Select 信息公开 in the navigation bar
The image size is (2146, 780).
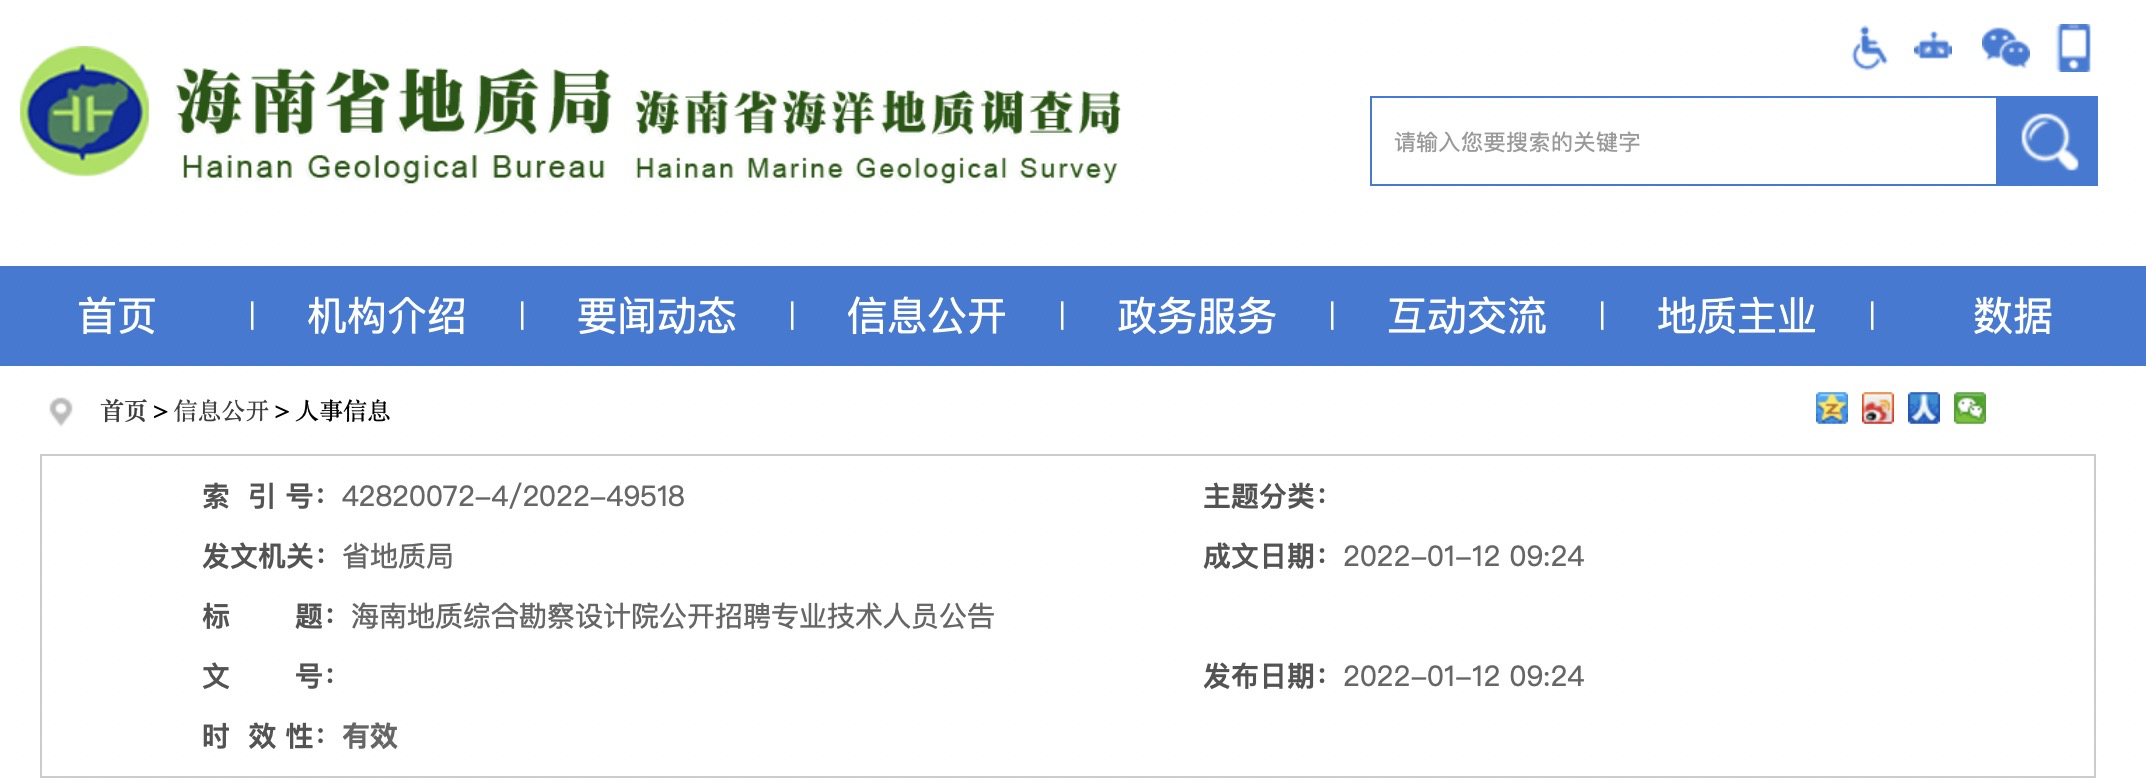click(x=926, y=316)
